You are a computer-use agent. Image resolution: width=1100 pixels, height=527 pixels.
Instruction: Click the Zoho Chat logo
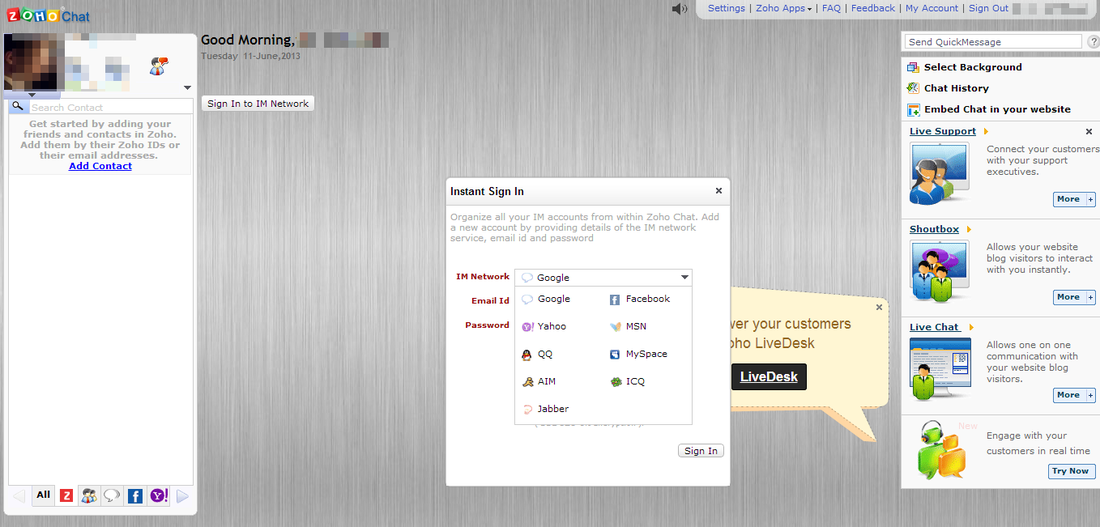pyautogui.click(x=48, y=15)
